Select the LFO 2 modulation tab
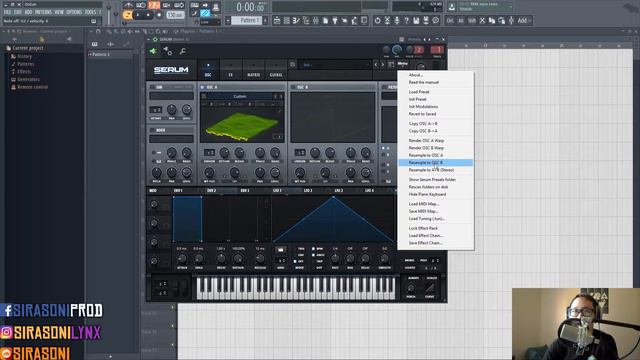640x360 pixels. click(x=308, y=191)
